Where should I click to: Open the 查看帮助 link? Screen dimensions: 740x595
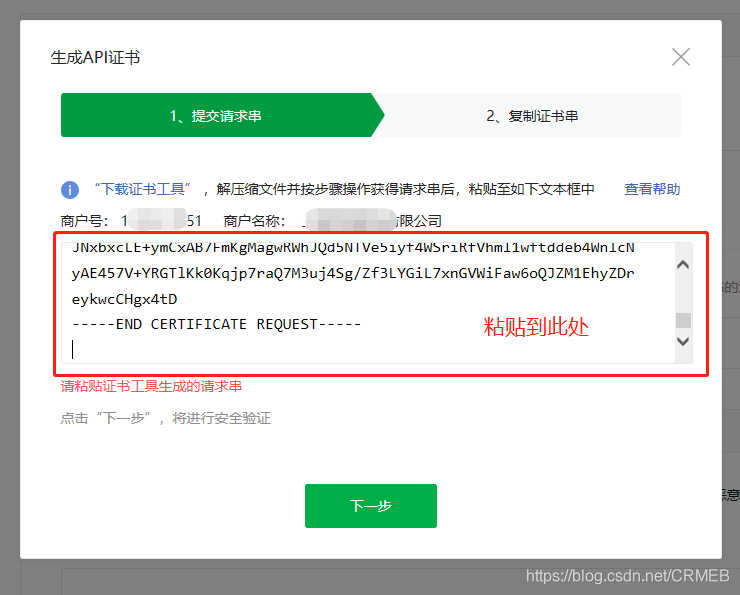point(652,189)
